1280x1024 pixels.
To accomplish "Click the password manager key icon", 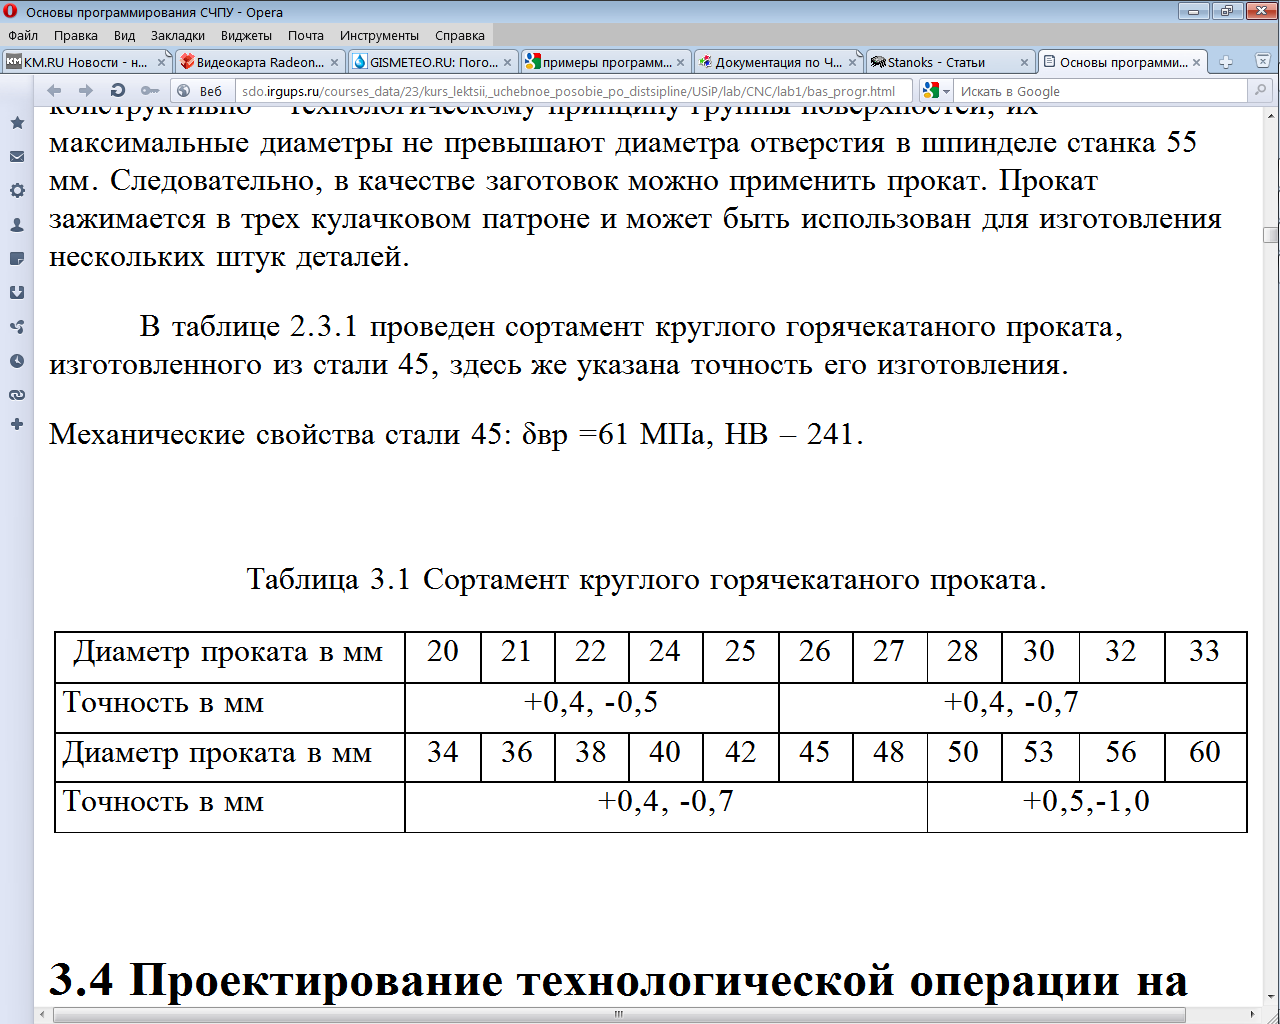I will click(x=150, y=90).
